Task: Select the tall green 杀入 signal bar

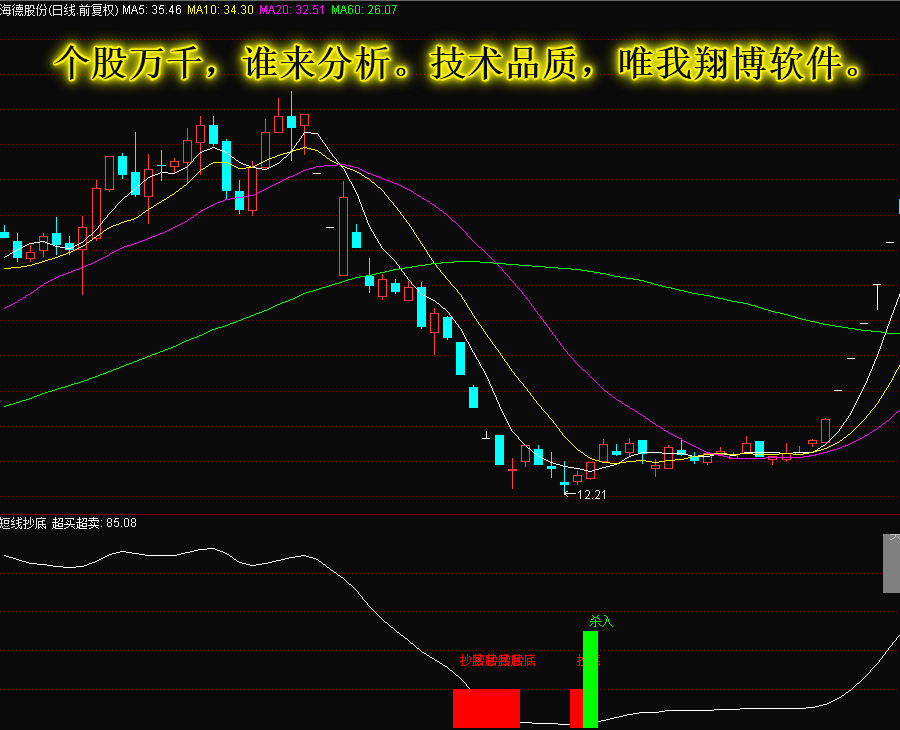Action: [x=590, y=679]
